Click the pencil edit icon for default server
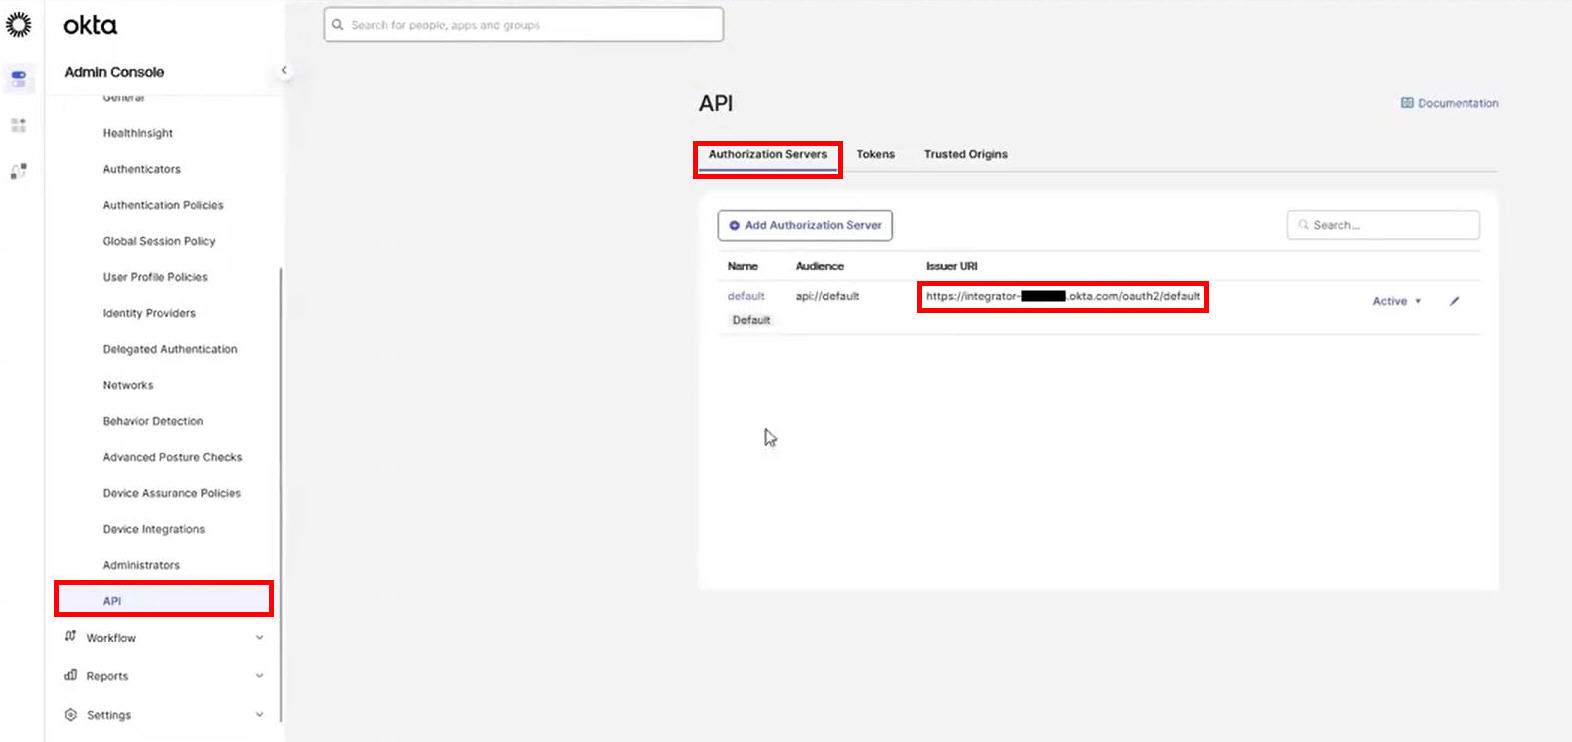This screenshot has height=742, width=1572. pyautogui.click(x=1454, y=301)
